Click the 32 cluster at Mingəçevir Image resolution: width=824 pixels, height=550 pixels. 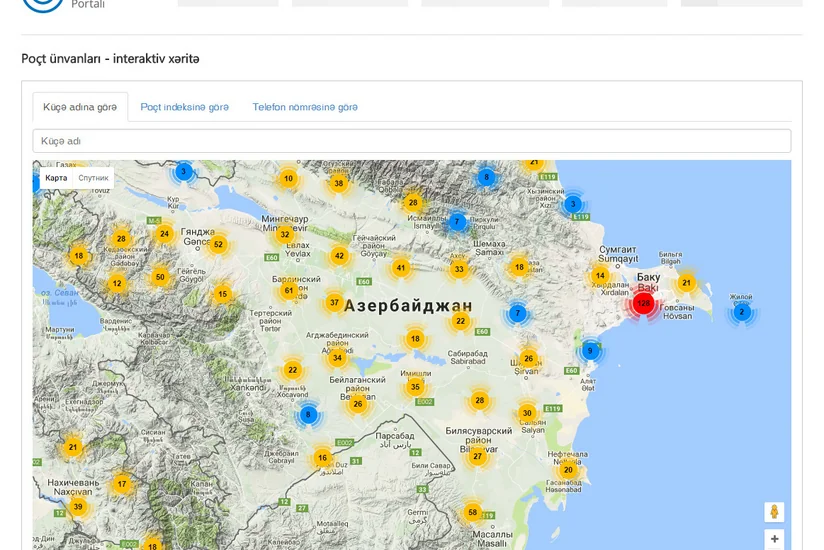[285, 234]
